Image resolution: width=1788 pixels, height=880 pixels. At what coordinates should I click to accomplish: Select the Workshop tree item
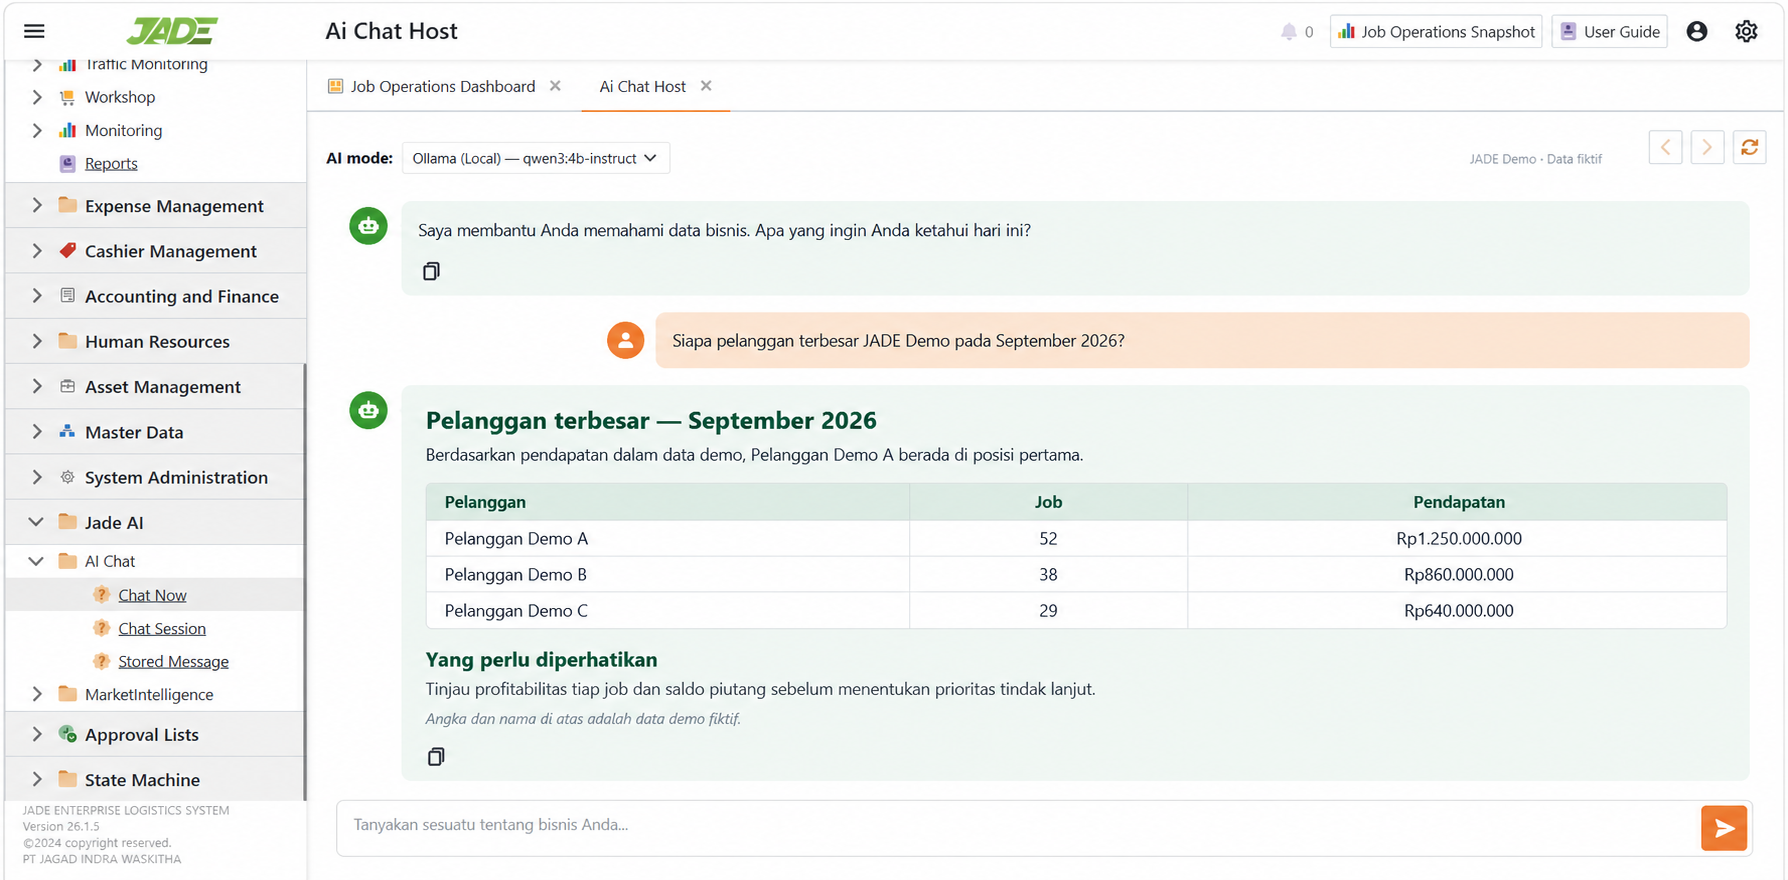coord(120,97)
